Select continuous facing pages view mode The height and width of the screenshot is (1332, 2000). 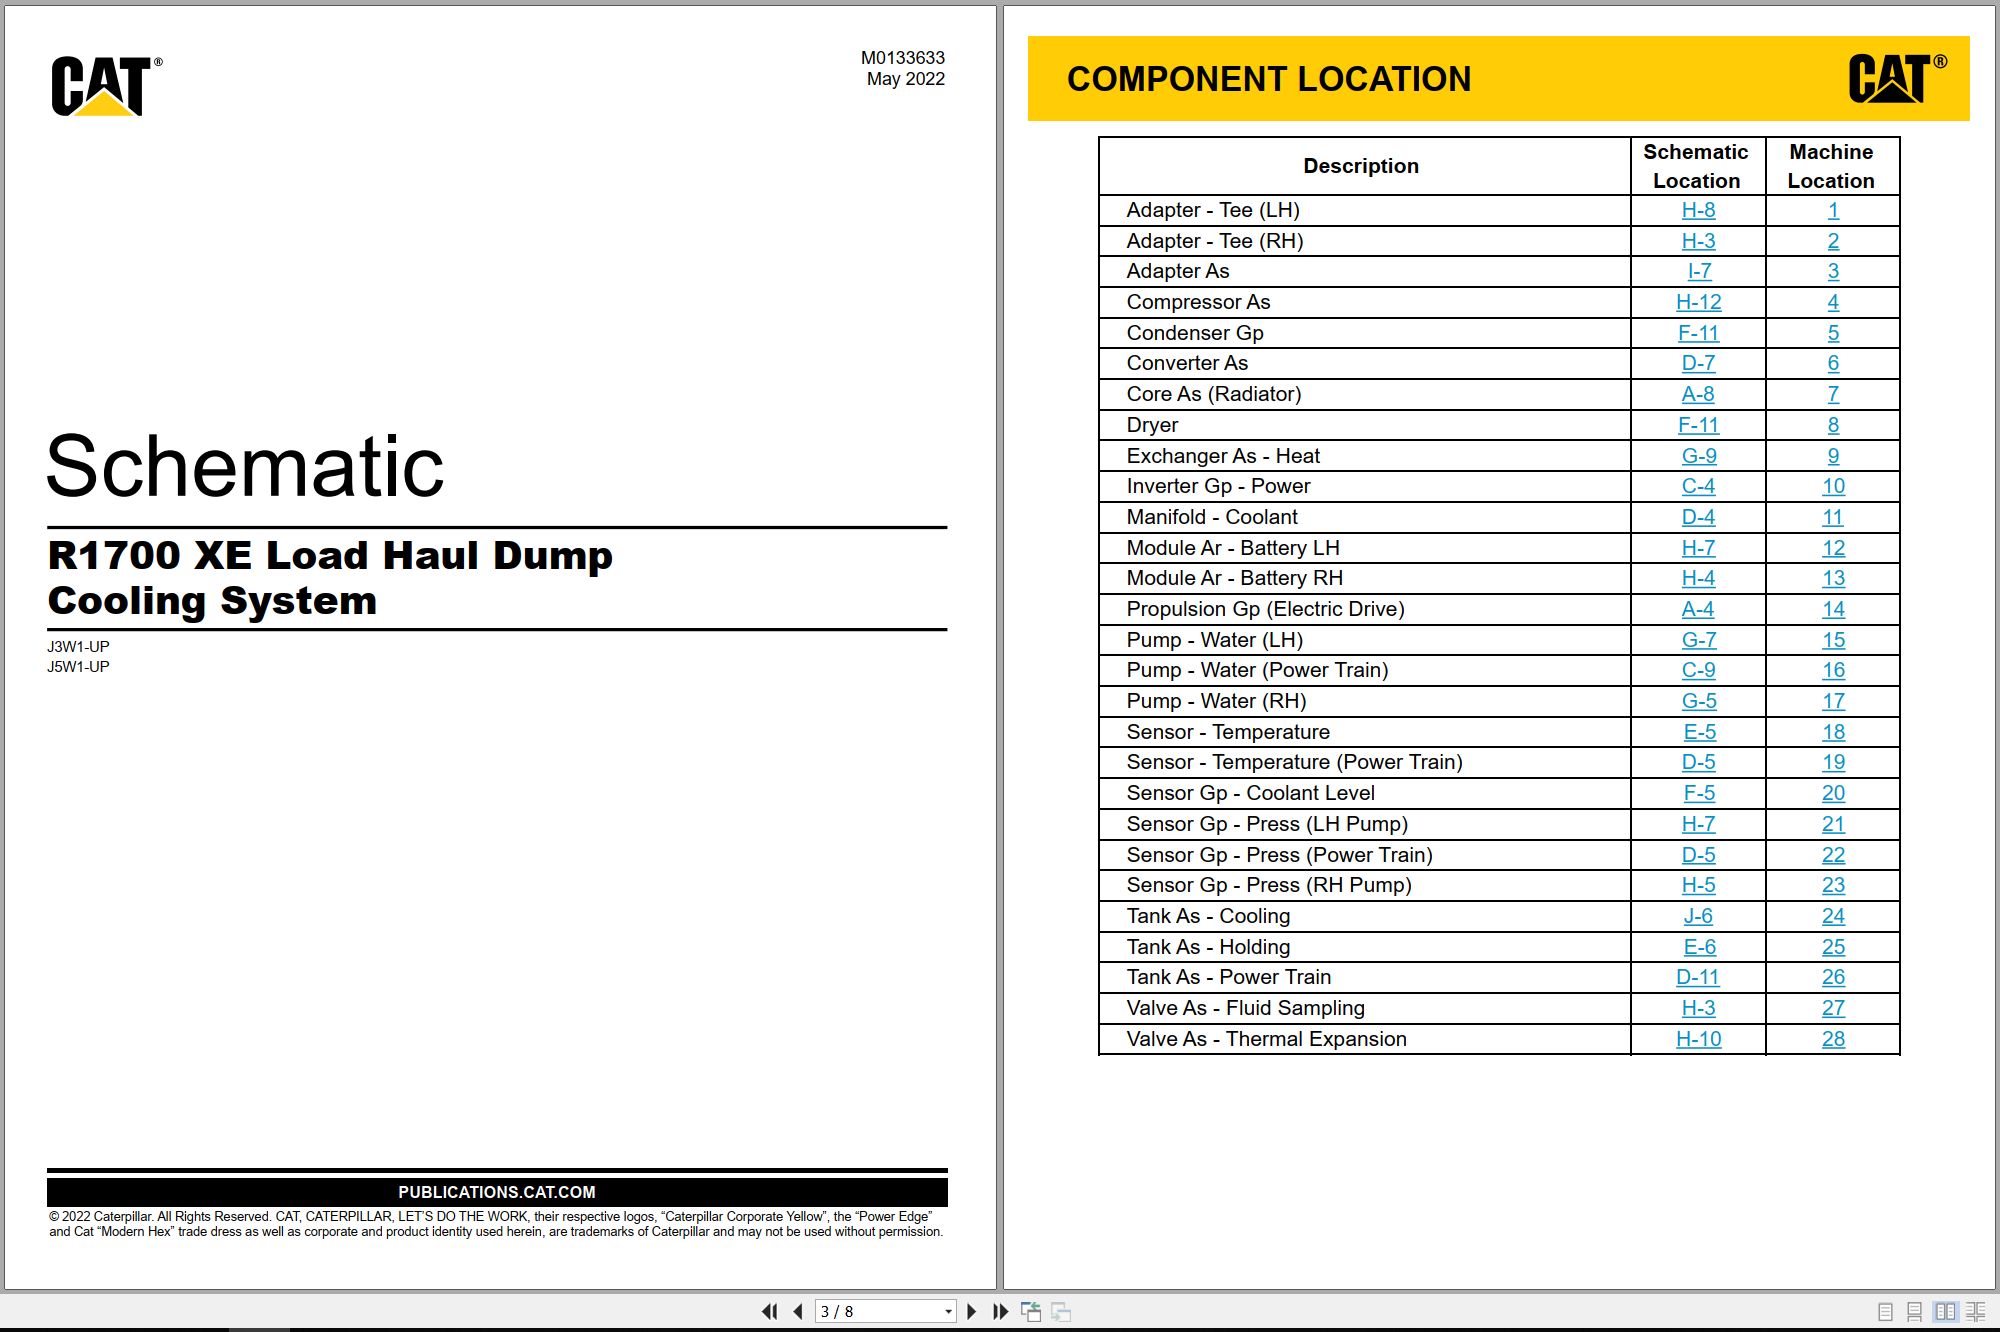(x=1976, y=1311)
